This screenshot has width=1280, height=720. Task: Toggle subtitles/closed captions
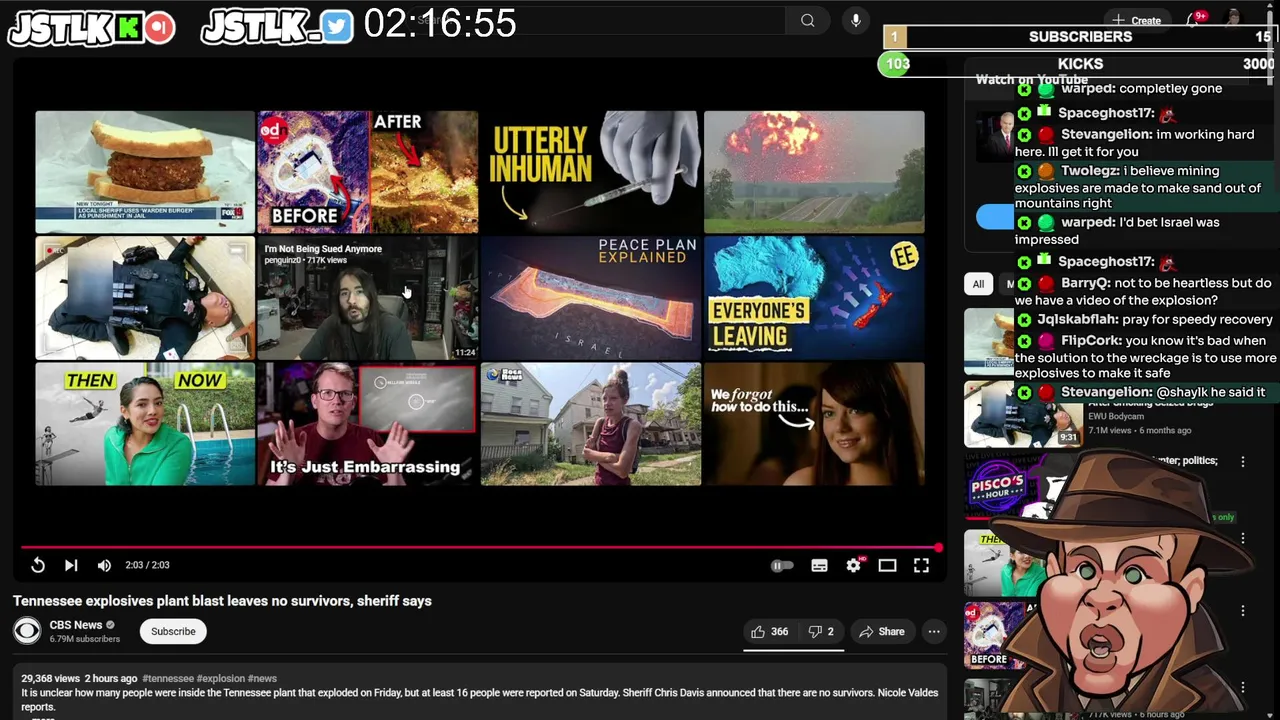pos(819,565)
